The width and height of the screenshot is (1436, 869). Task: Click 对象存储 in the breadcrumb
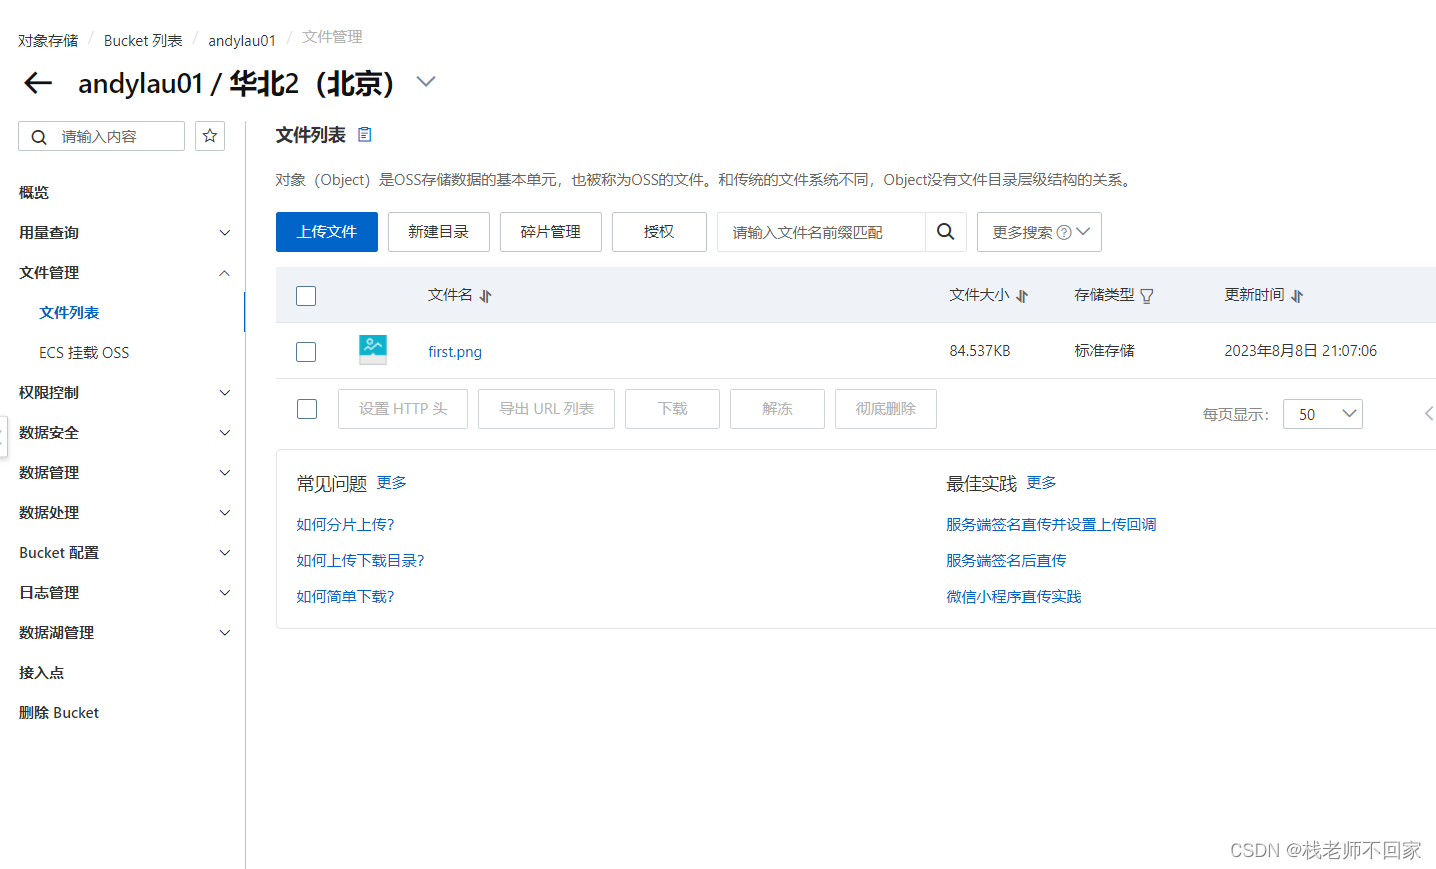coord(48,41)
